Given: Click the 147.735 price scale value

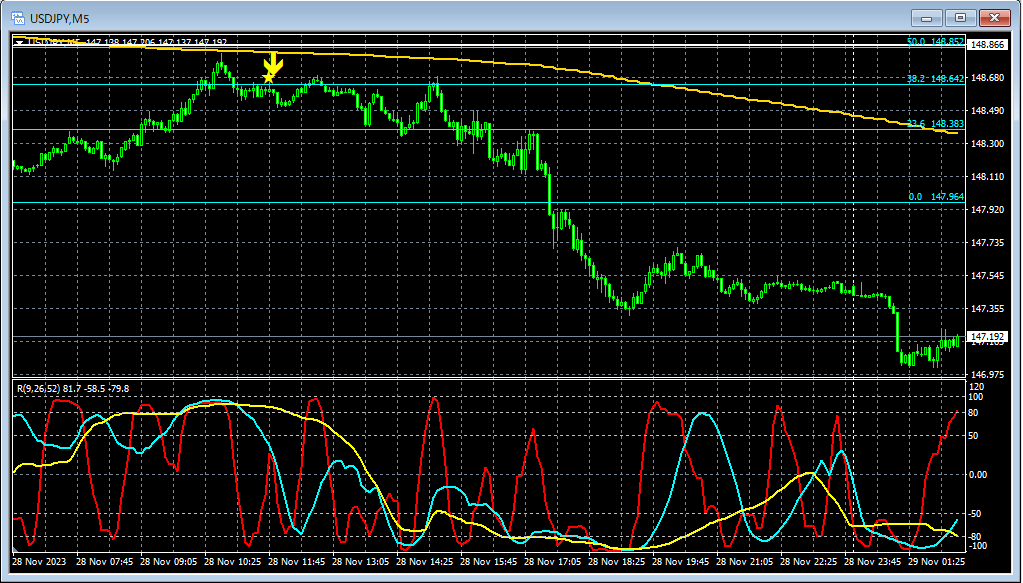Looking at the screenshot, I should pyautogui.click(x=988, y=243).
